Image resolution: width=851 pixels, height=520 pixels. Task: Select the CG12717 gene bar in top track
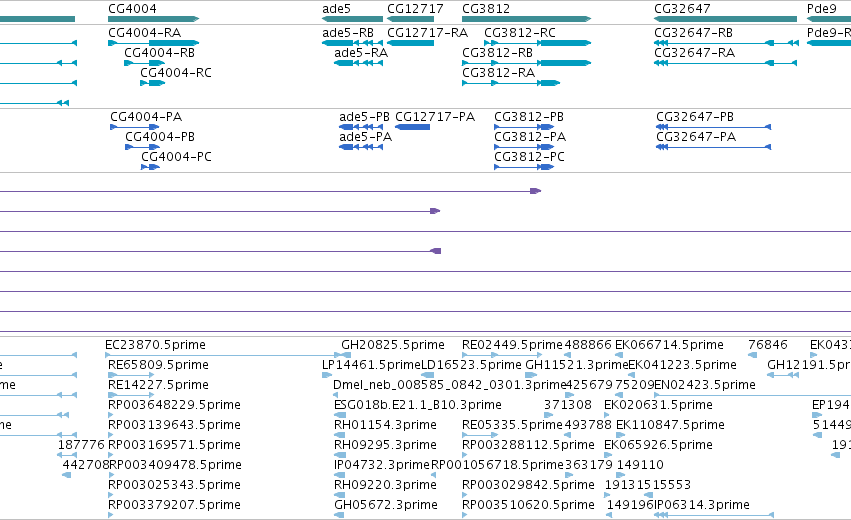[410, 19]
